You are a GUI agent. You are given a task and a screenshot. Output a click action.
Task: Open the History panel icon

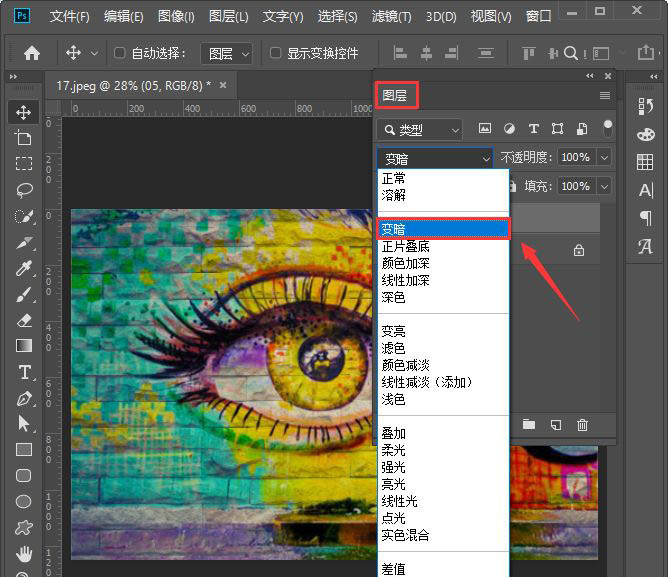pyautogui.click(x=645, y=107)
